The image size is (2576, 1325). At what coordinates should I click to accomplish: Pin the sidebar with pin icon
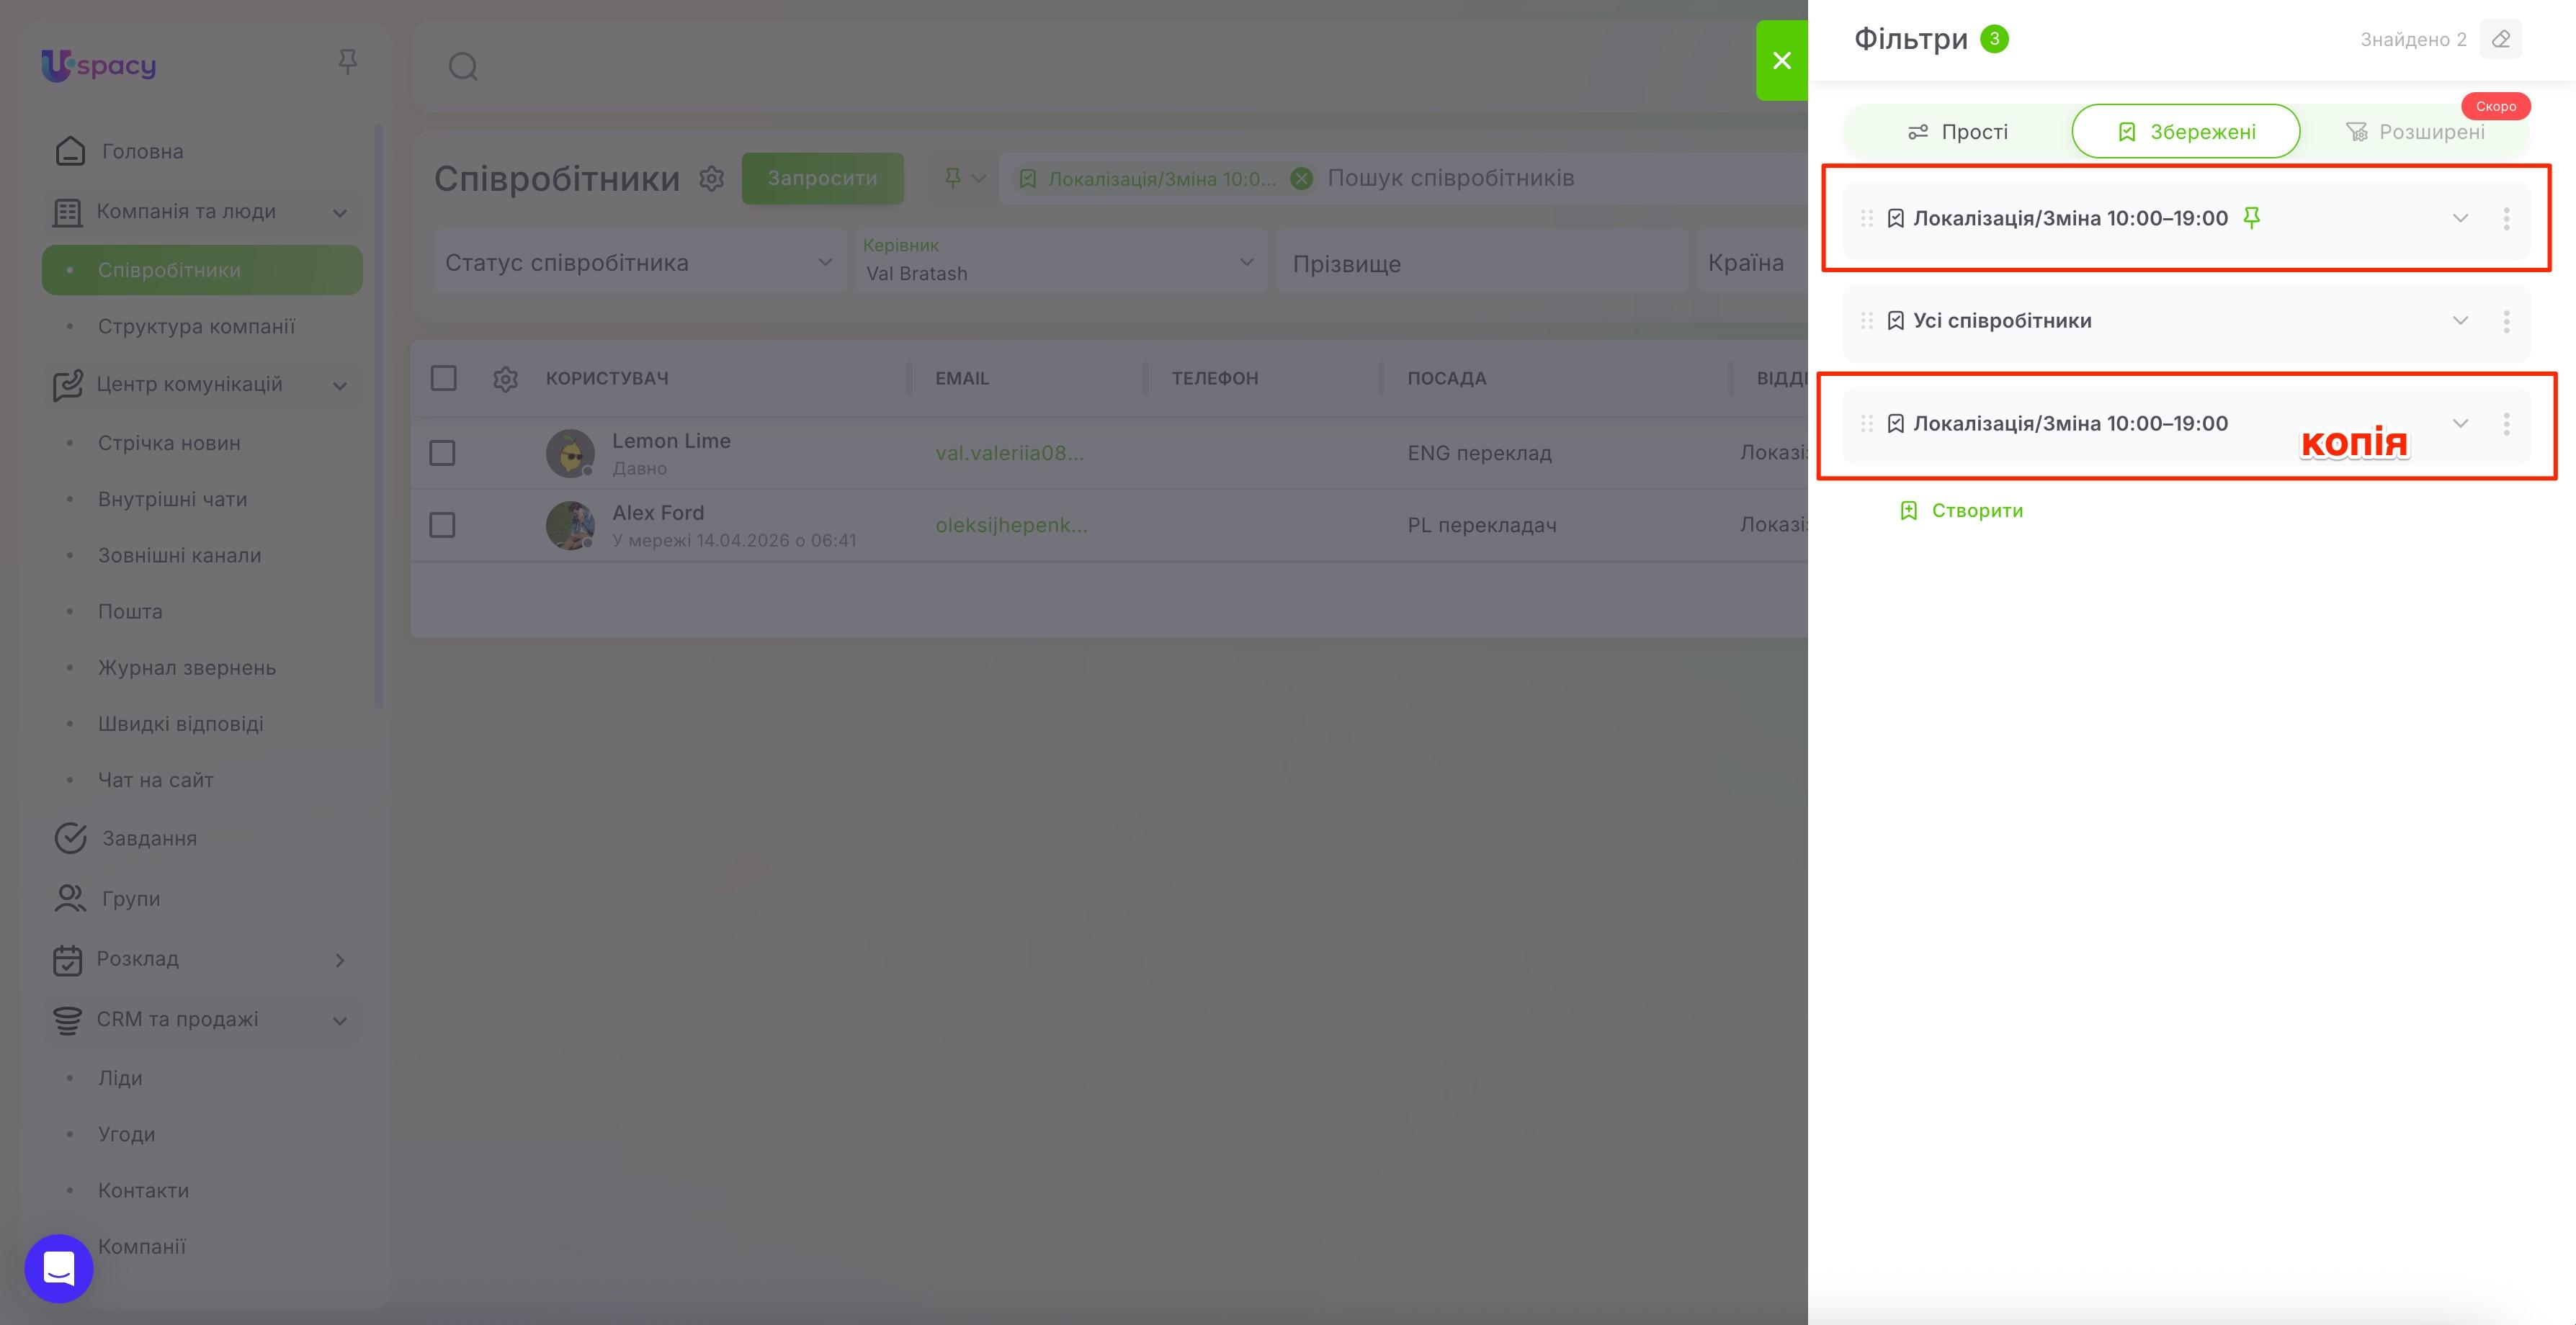click(x=347, y=62)
